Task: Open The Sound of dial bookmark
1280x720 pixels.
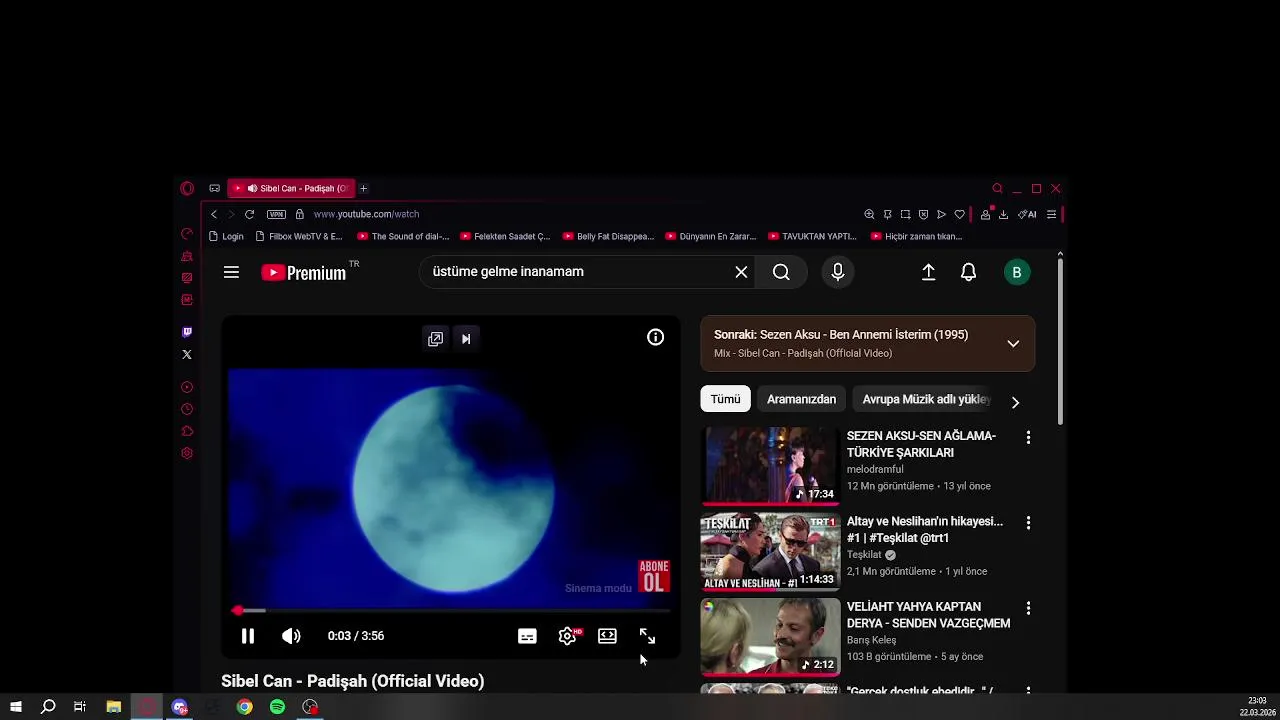Action: [x=404, y=237]
